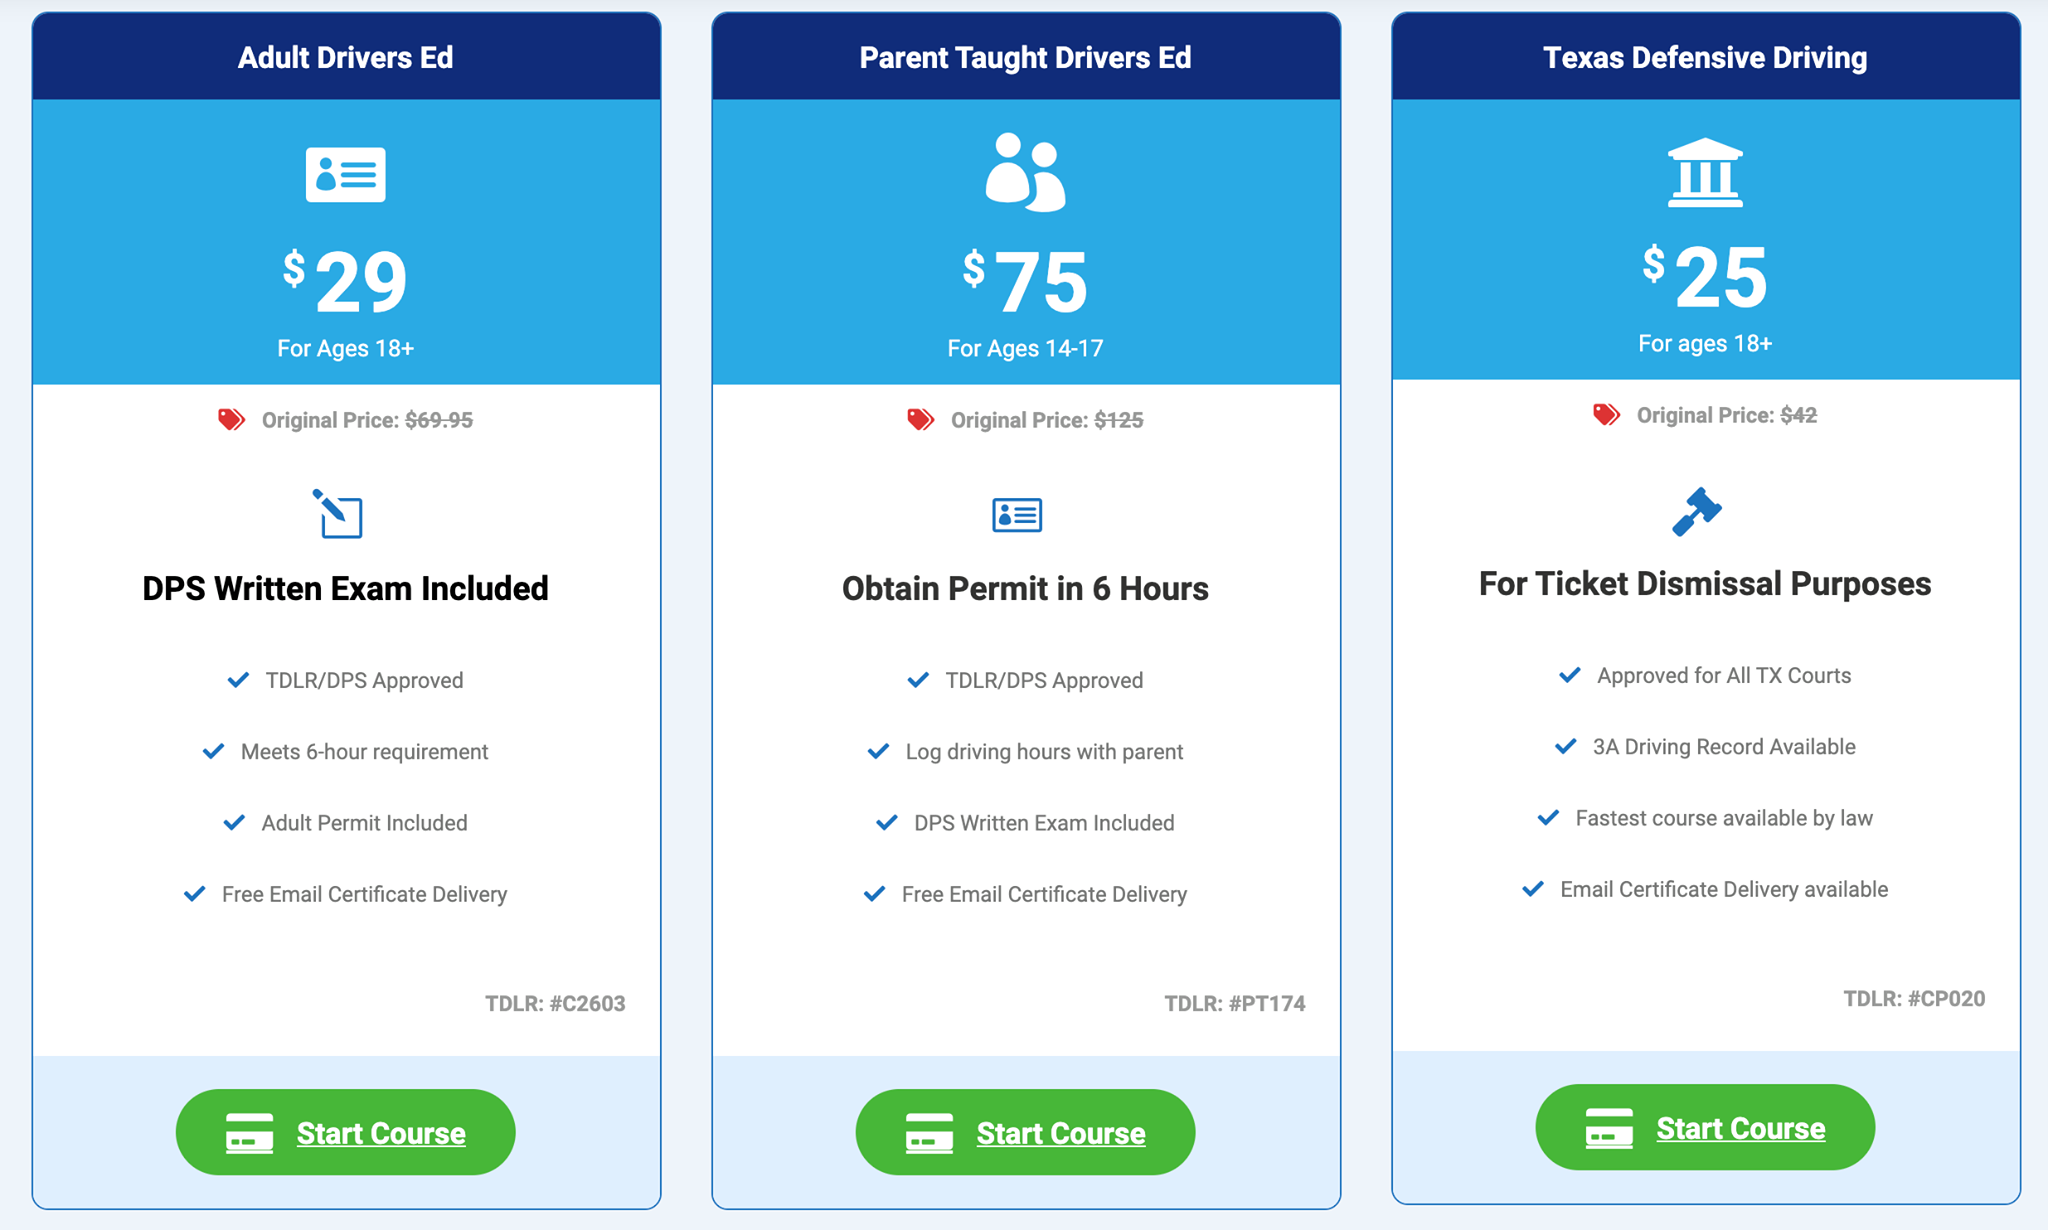The width and height of the screenshot is (2048, 1230).
Task: Click the Adult Drivers Ed header
Action: (x=345, y=57)
